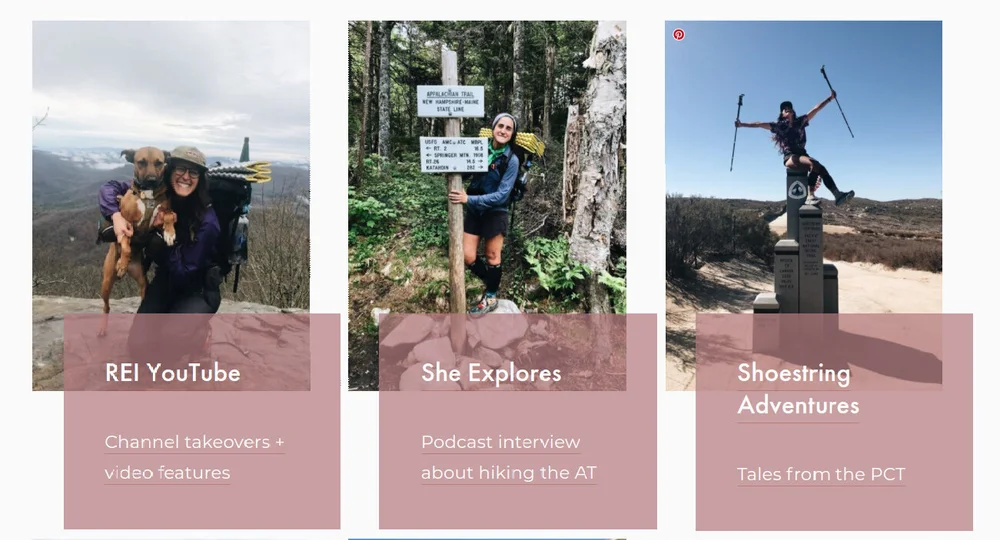Click the PCT emblem on the monument
Screen dimensions: 1000x540
[797, 189]
